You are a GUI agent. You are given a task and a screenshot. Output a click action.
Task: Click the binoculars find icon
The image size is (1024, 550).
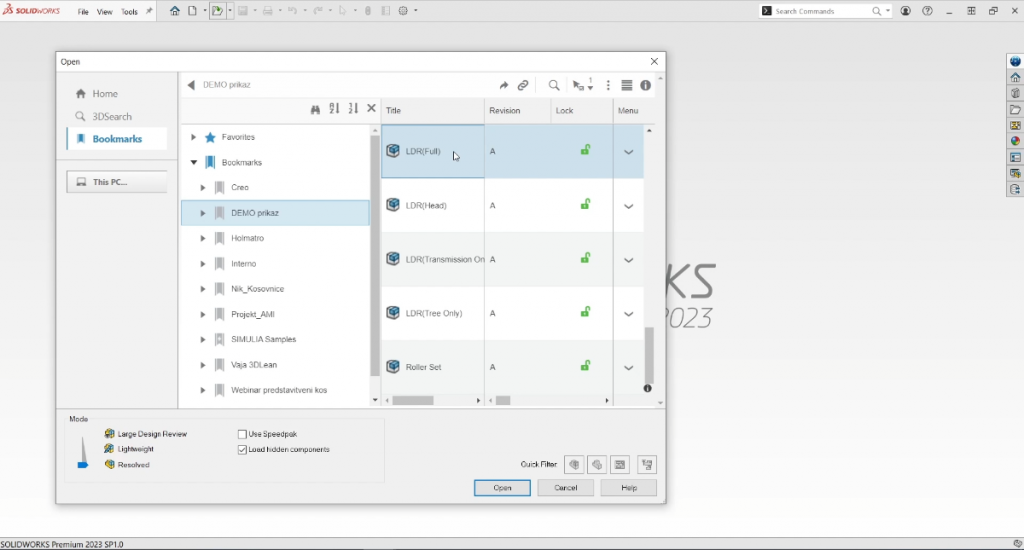point(315,110)
